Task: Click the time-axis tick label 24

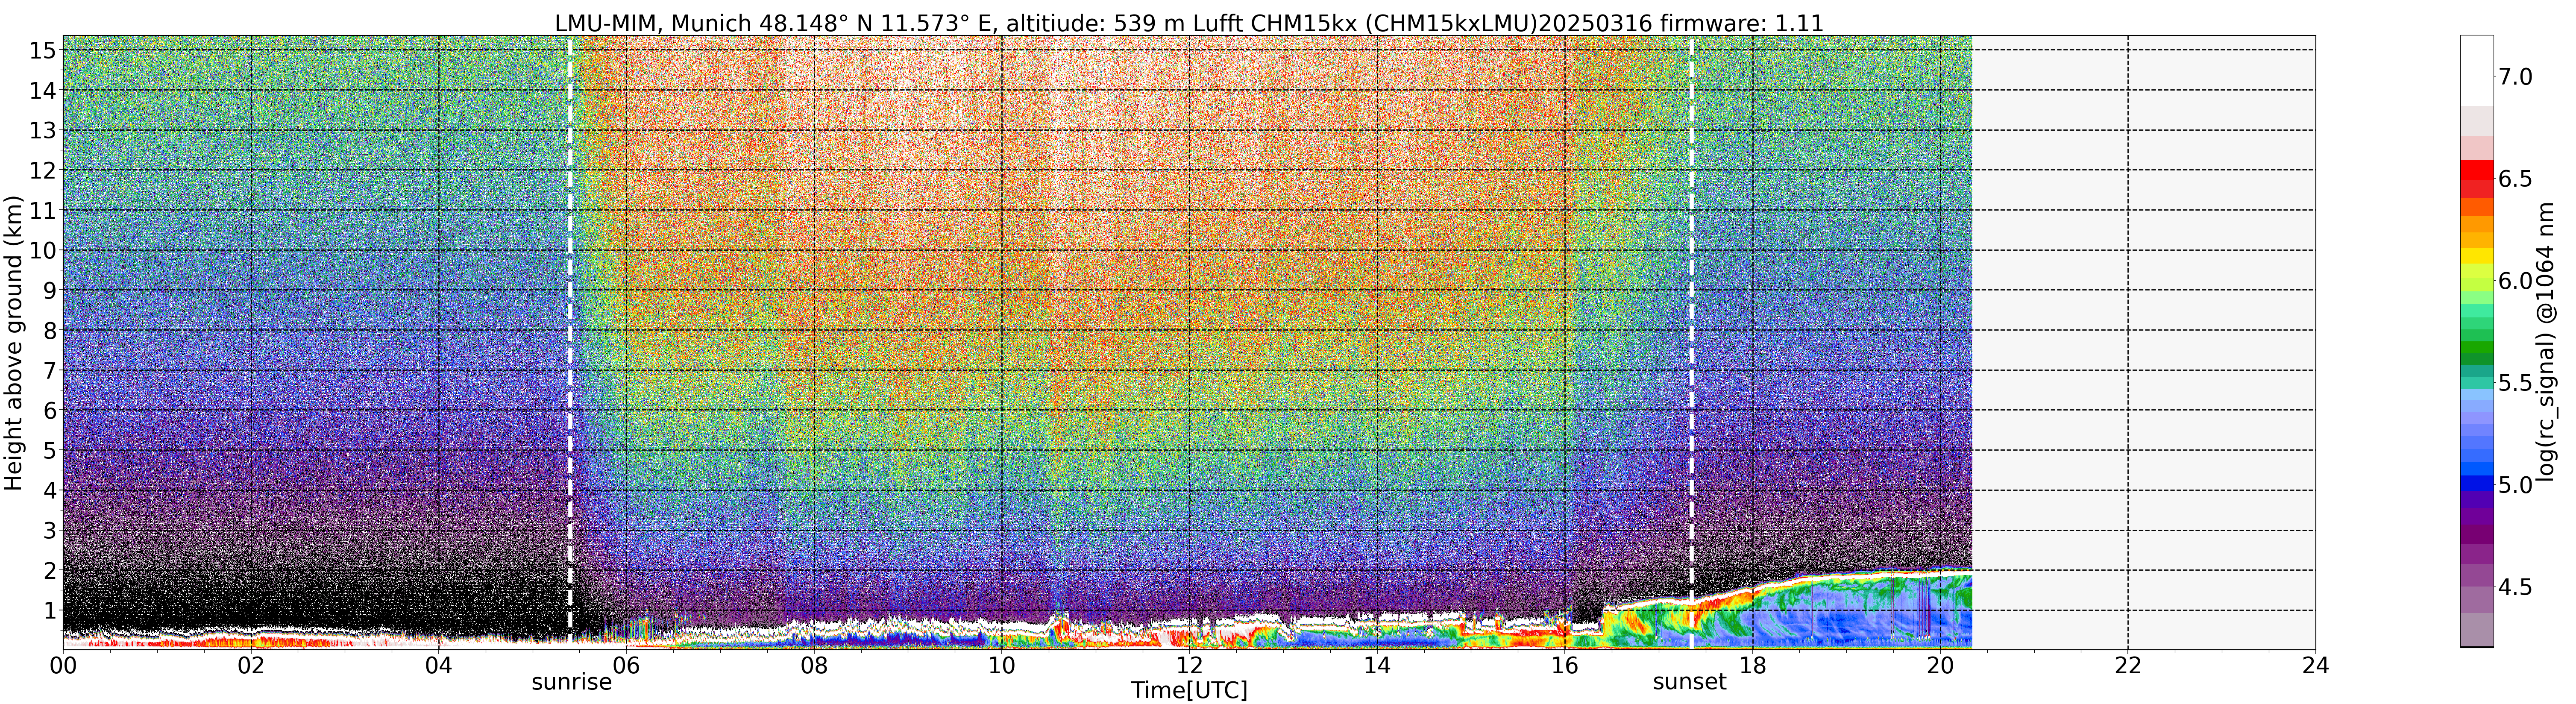Action: 2315,665
